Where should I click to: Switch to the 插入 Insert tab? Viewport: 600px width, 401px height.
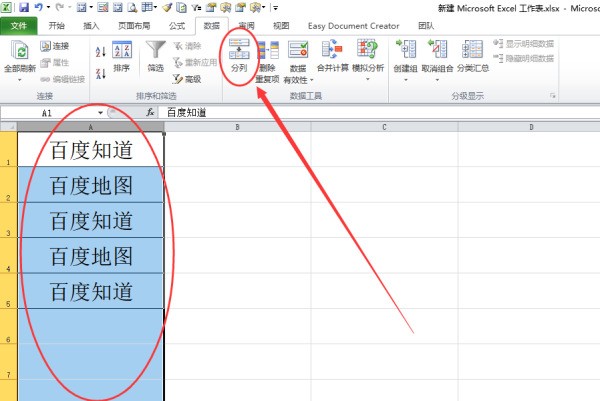pos(91,26)
